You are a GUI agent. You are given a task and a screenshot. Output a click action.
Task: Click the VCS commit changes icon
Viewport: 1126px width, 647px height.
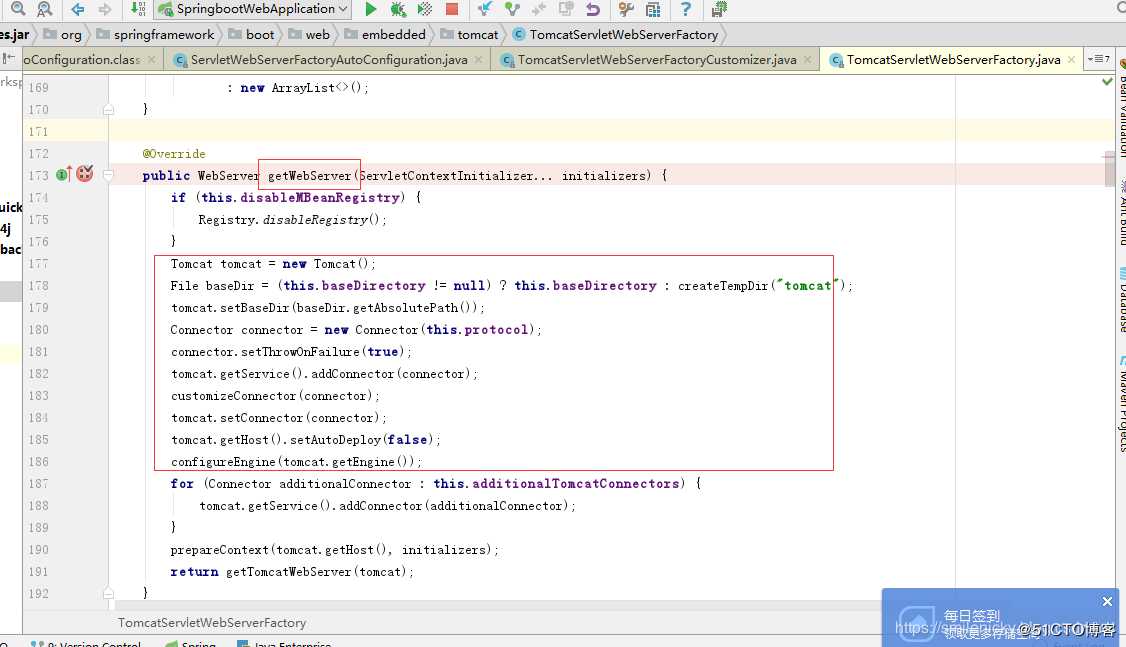coord(511,9)
